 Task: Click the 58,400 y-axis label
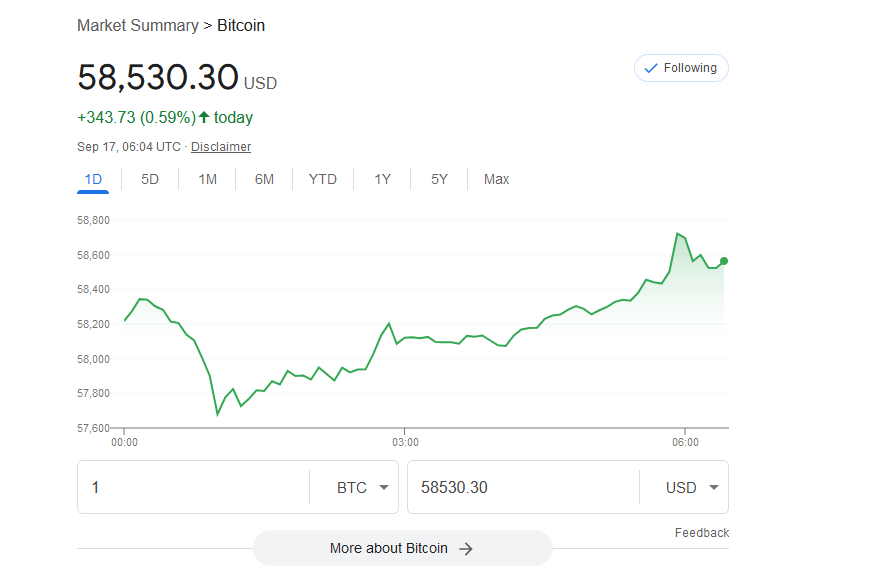[93, 290]
